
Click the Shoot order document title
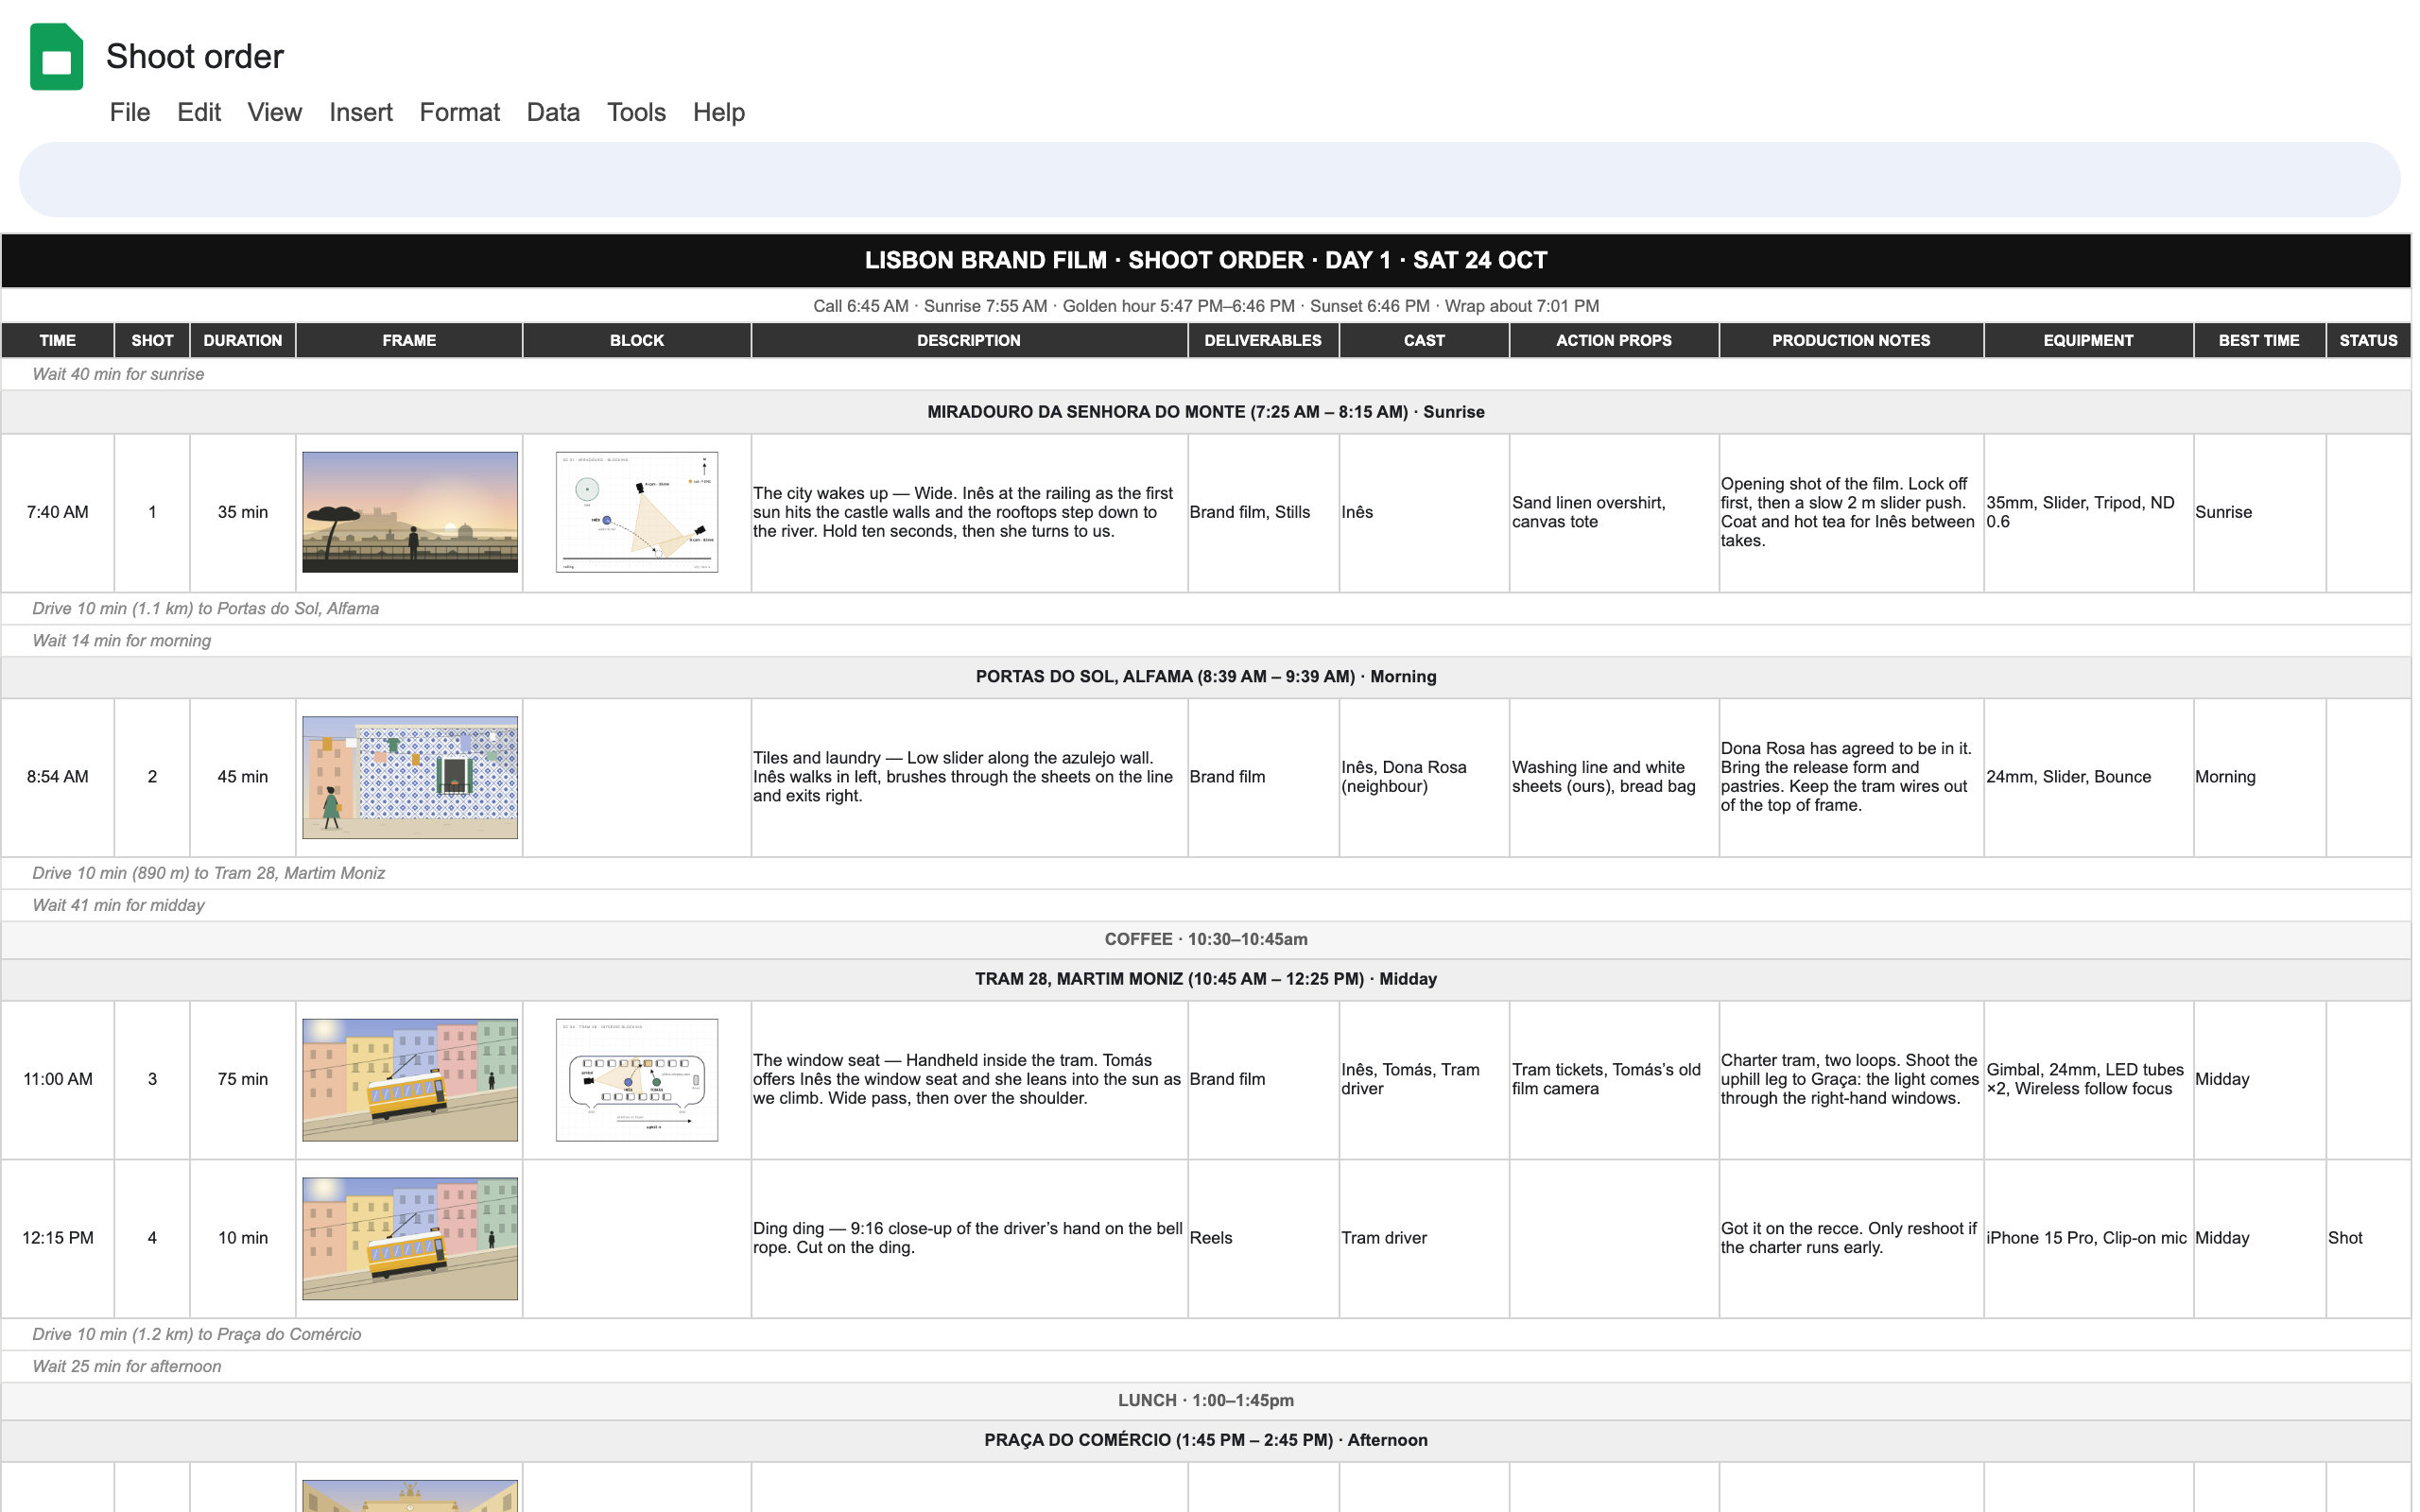coord(195,57)
